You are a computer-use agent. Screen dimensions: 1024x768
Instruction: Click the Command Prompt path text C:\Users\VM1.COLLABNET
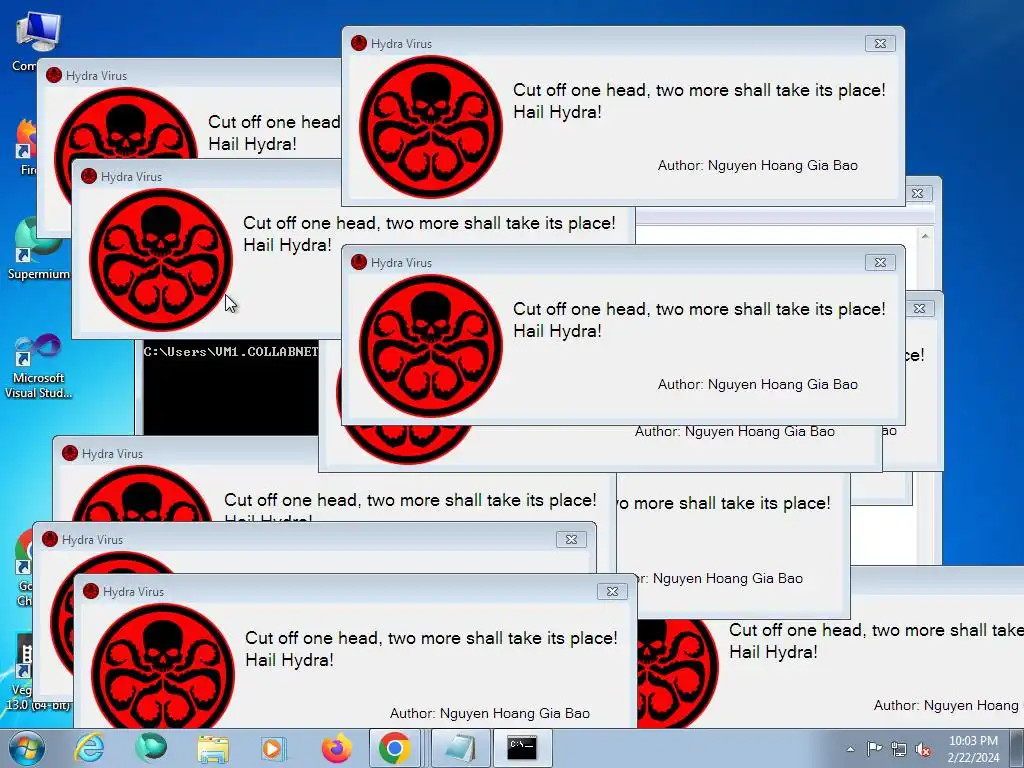(231, 352)
